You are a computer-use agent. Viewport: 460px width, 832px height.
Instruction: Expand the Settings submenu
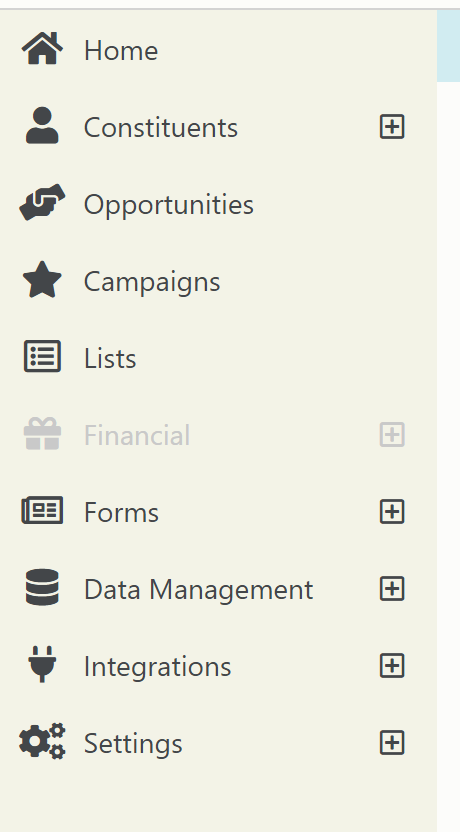tap(392, 742)
